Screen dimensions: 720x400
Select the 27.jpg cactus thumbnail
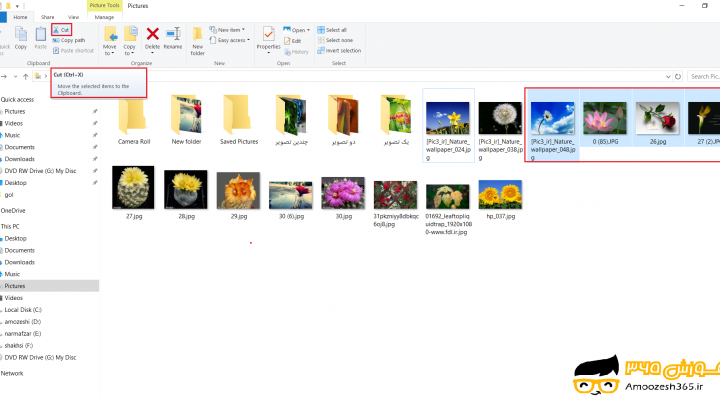pos(133,187)
